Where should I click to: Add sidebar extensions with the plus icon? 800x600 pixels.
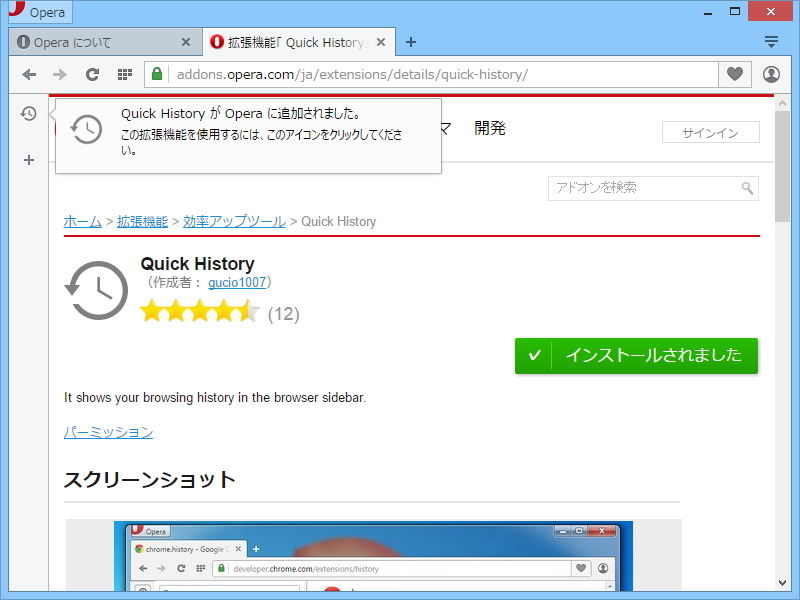coord(28,160)
